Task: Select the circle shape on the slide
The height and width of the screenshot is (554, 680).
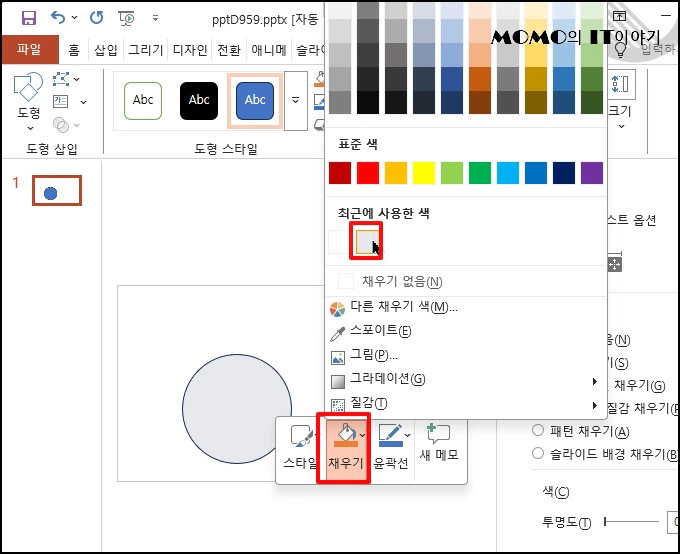Action: (x=237, y=409)
